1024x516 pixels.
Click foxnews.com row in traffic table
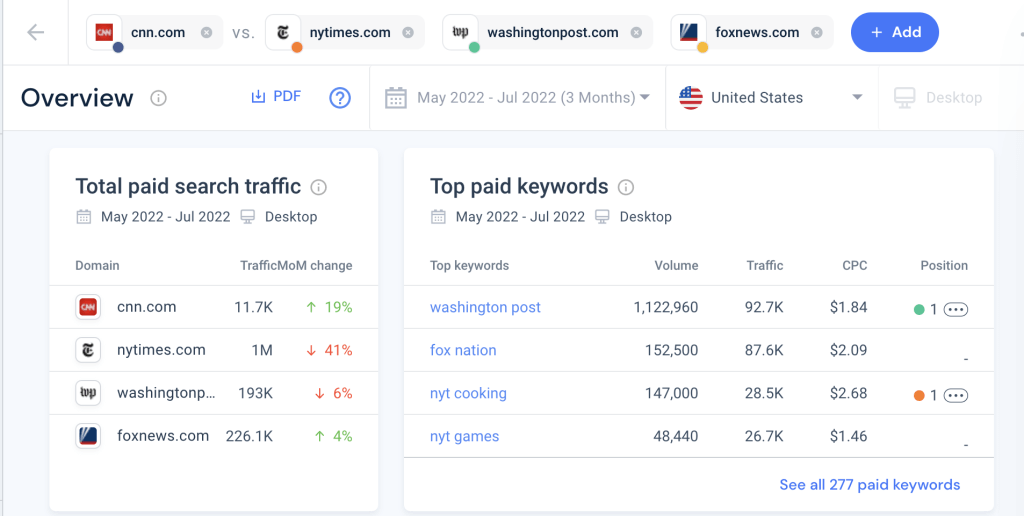(214, 436)
